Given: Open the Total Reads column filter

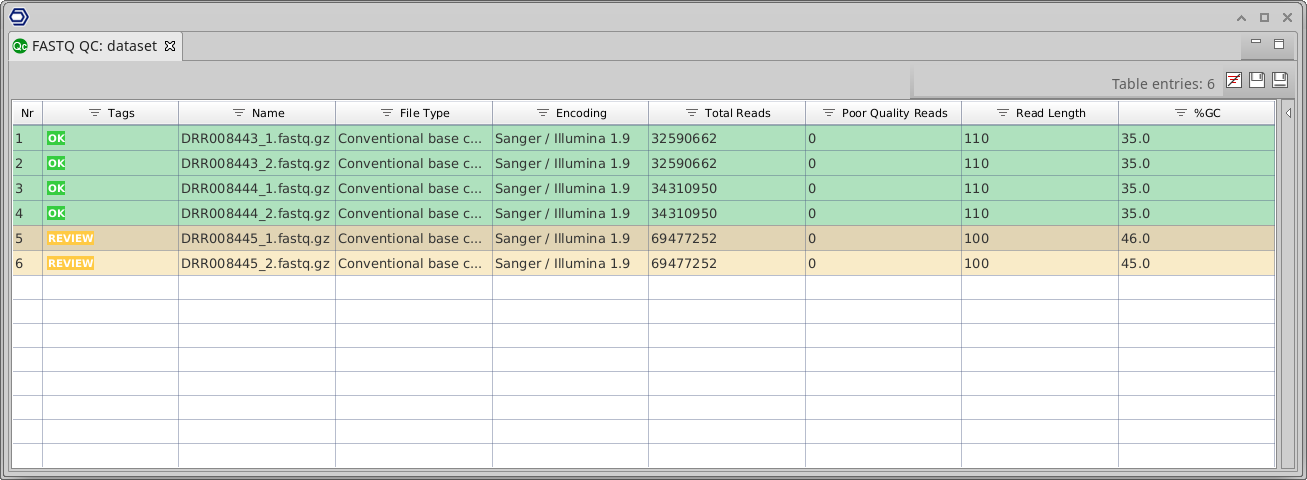Looking at the screenshot, I should point(692,113).
